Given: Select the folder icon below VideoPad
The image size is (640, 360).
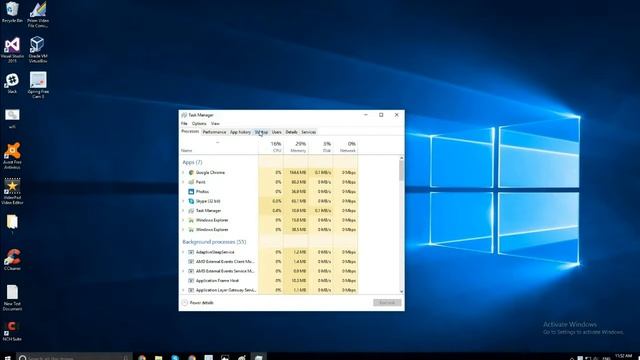Looking at the screenshot, I should click(12, 224).
